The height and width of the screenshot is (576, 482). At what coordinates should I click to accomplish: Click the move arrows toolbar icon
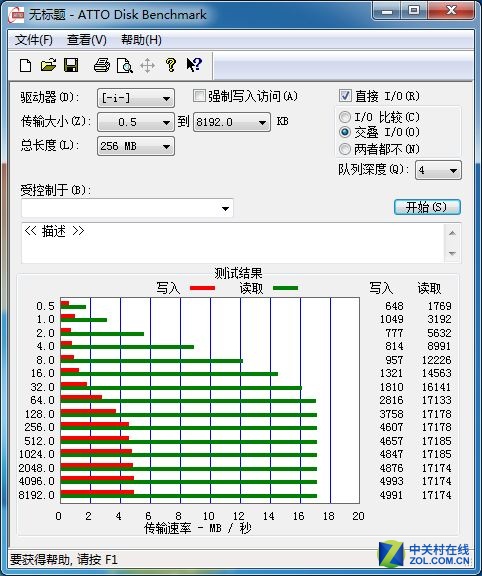click(x=147, y=66)
